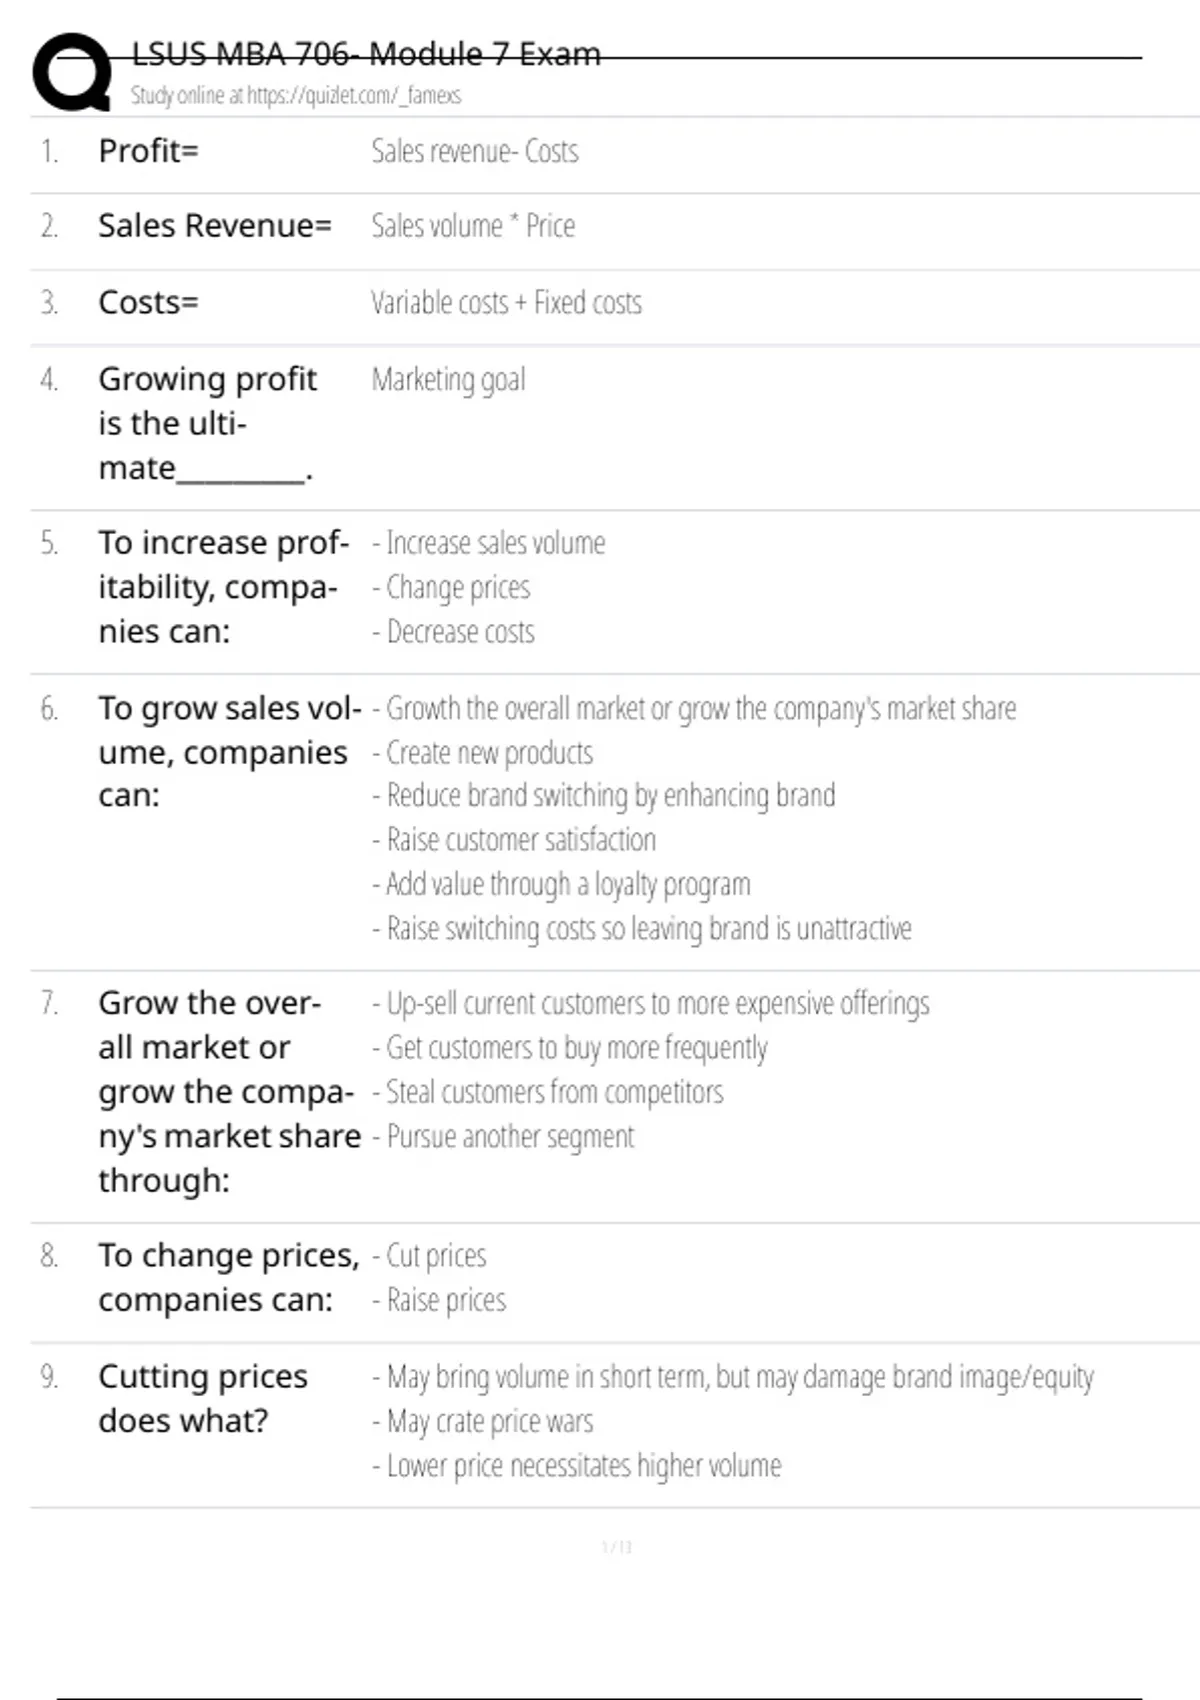This screenshot has height=1700, width=1200.
Task: Select the "Cutting prices does what?" term
Action: click(203, 1398)
